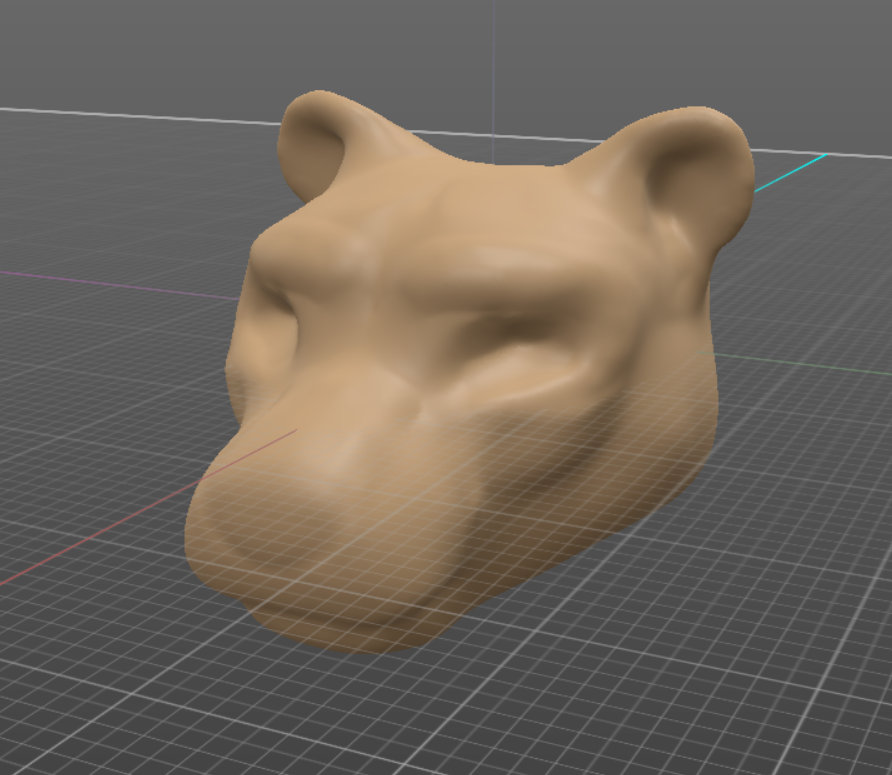Click the brow bump beneath the smaller ear

300,250
